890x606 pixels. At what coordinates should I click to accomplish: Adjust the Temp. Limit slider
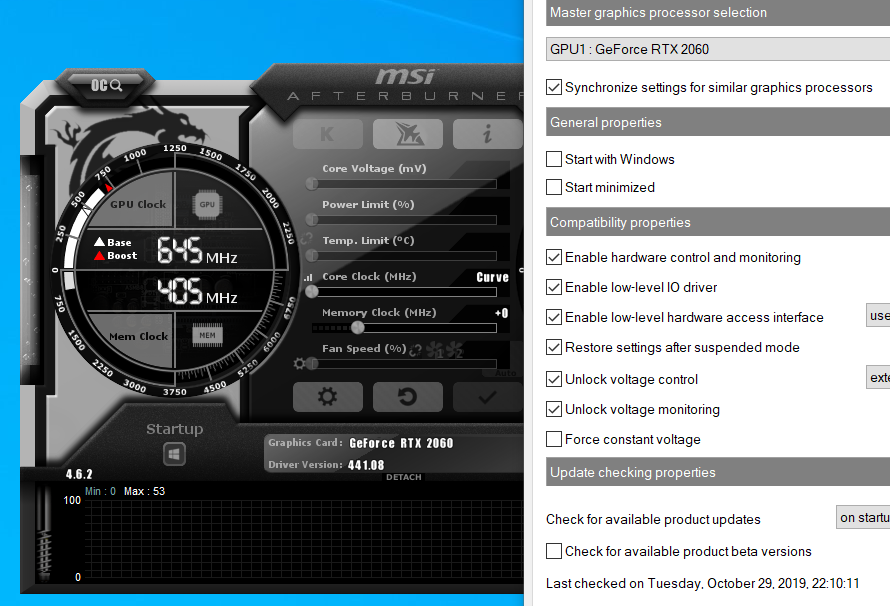click(x=404, y=256)
